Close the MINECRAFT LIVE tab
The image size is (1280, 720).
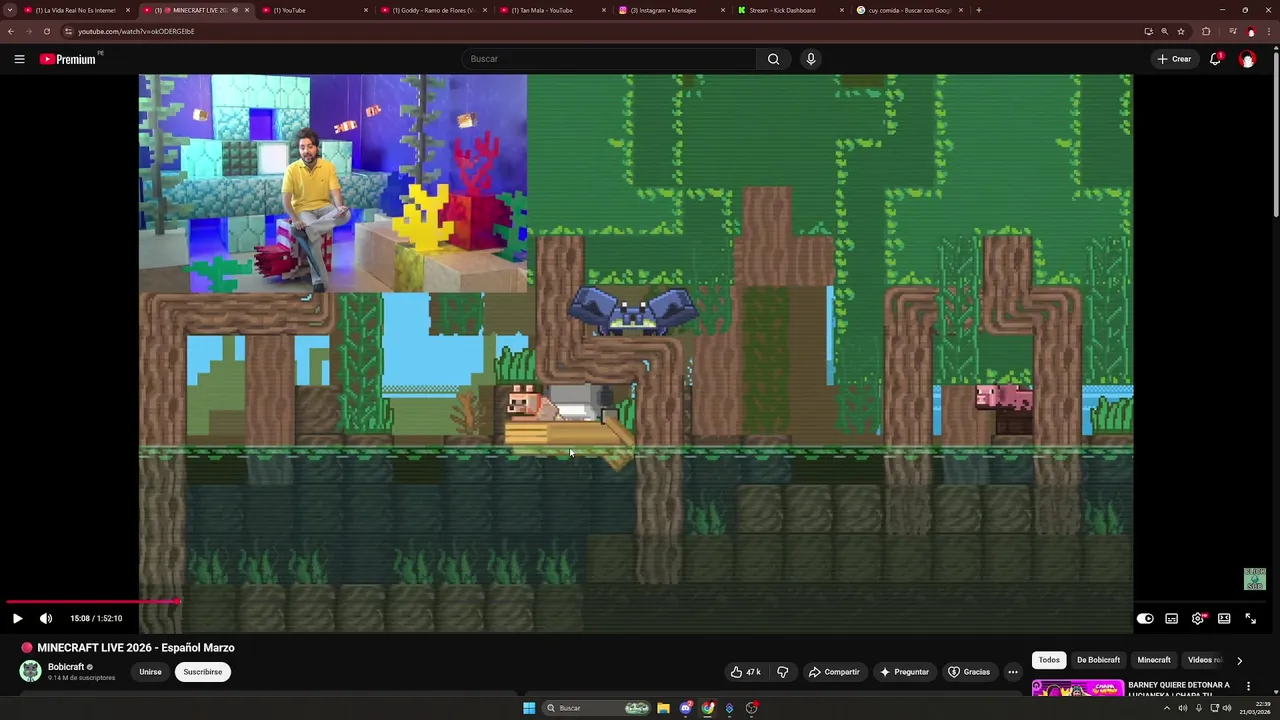246,10
